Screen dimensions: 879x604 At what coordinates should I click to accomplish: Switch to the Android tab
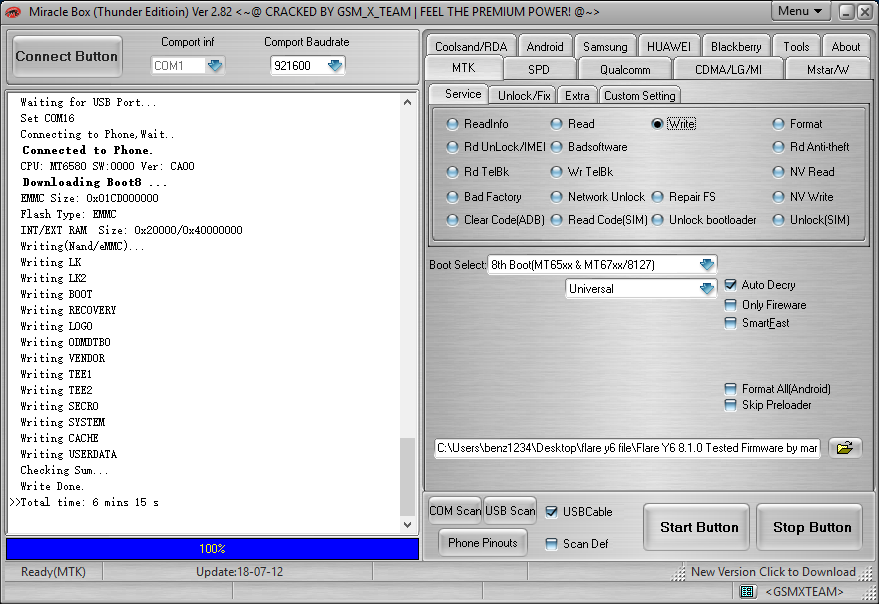click(545, 47)
